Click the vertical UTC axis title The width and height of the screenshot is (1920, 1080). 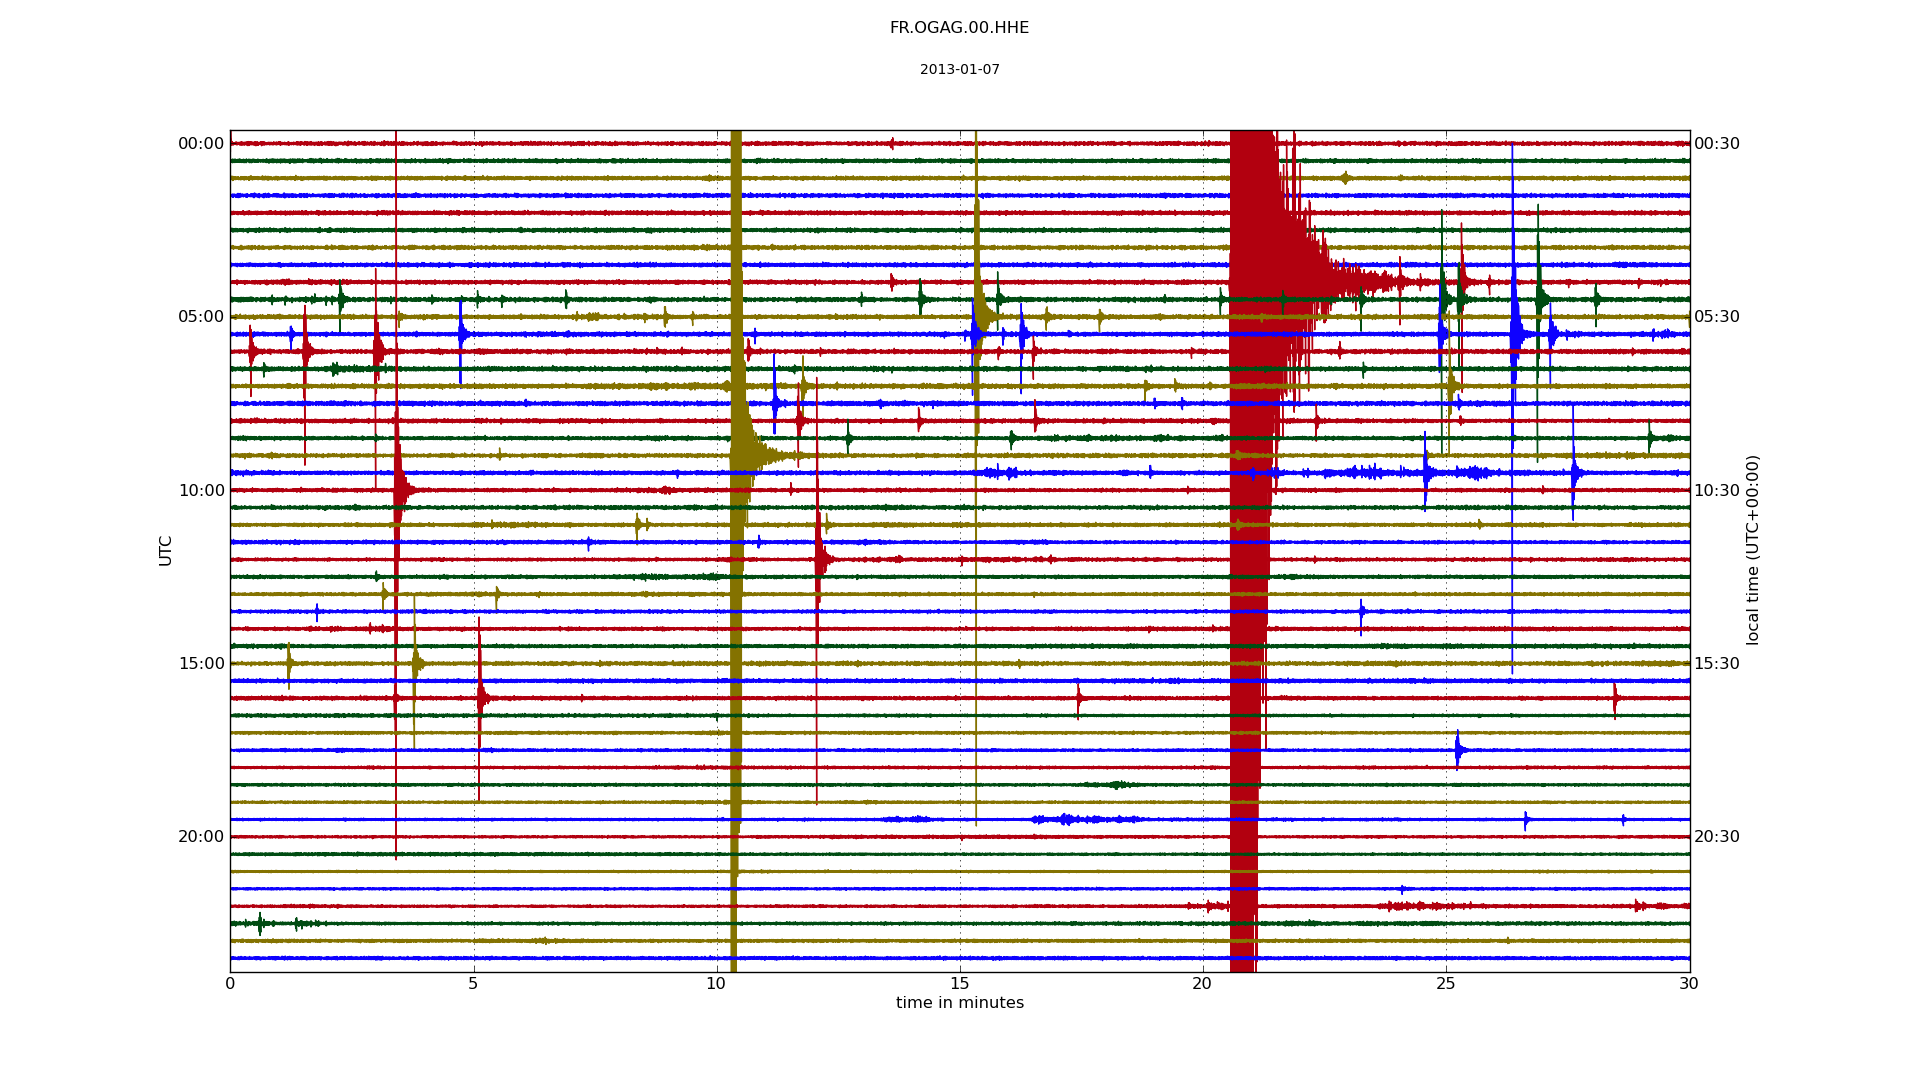[166, 551]
